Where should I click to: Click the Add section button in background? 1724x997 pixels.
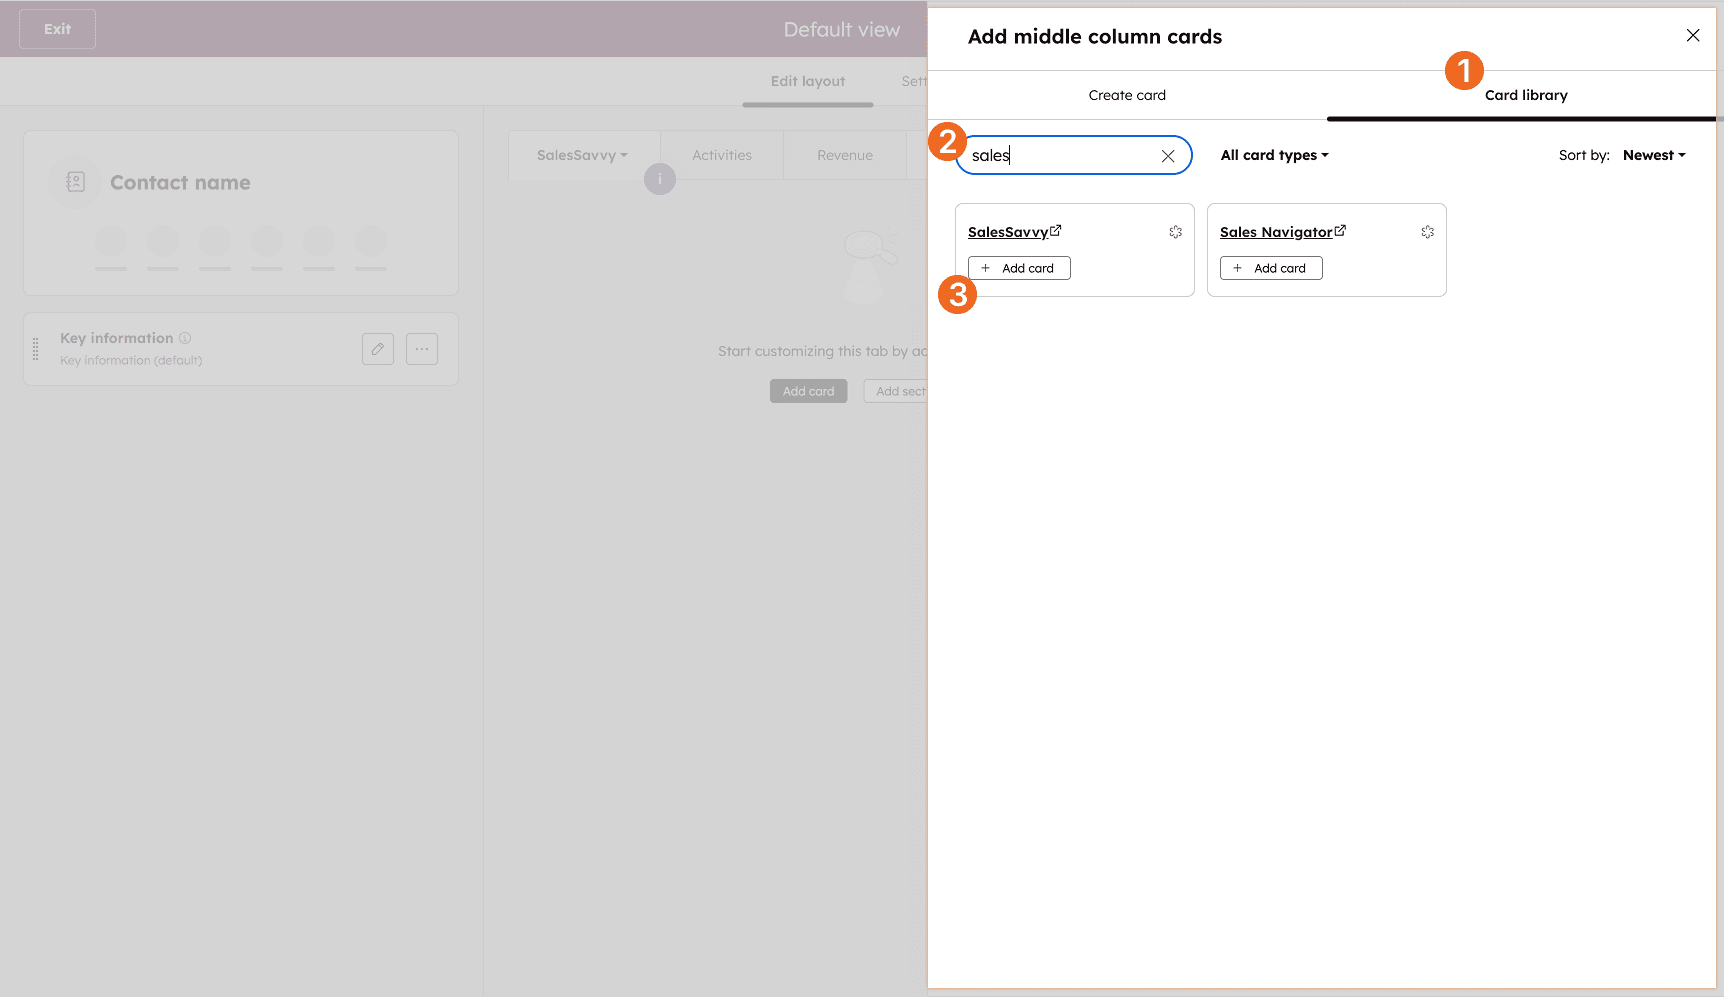[x=896, y=391]
